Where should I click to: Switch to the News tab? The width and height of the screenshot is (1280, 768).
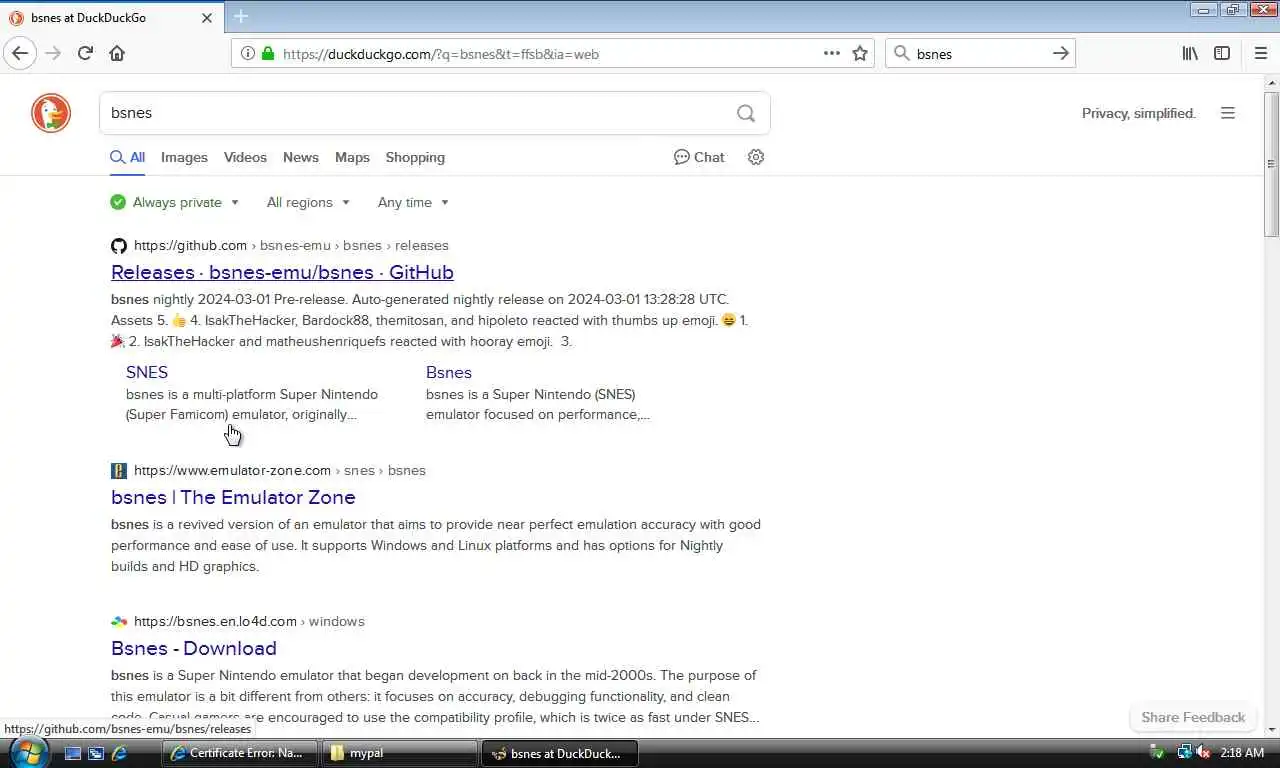tap(300, 157)
